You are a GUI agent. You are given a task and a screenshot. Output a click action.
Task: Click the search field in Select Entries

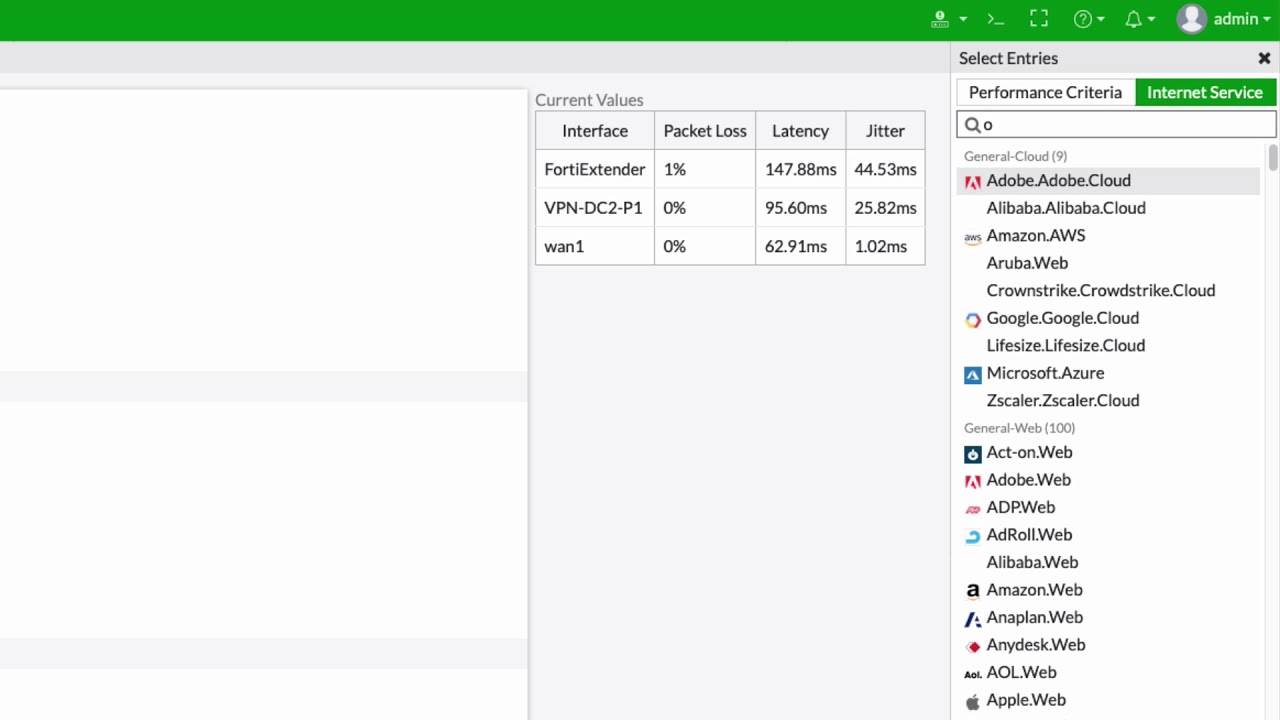[1116, 124]
